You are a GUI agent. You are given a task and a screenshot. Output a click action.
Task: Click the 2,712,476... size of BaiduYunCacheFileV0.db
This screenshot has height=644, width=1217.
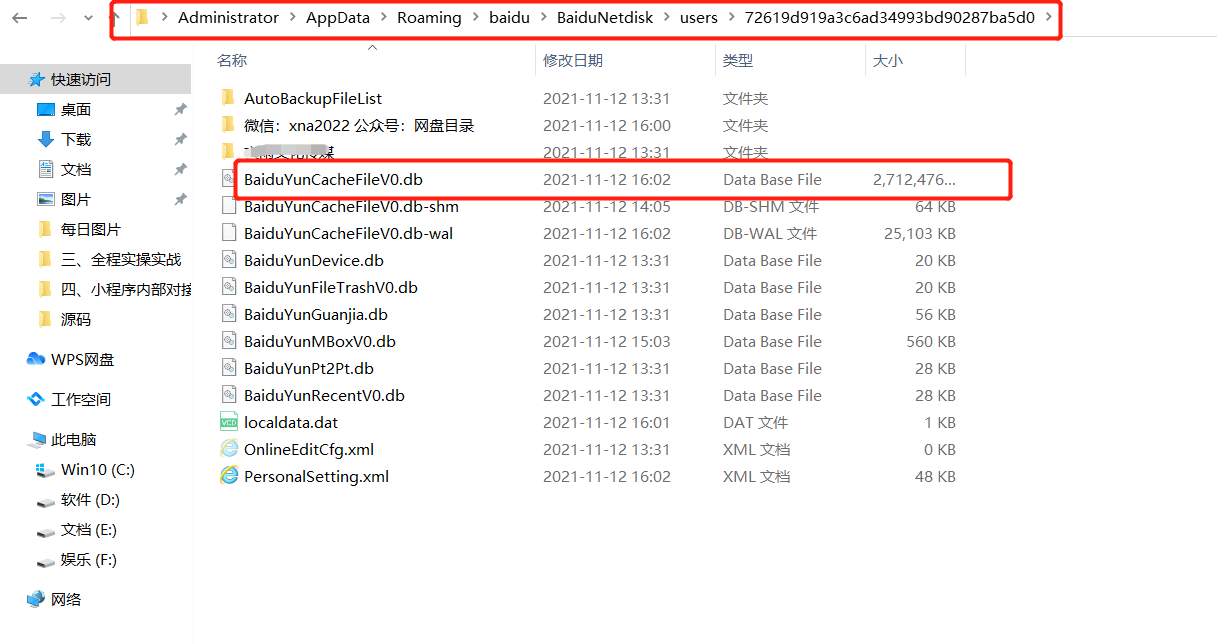[914, 179]
